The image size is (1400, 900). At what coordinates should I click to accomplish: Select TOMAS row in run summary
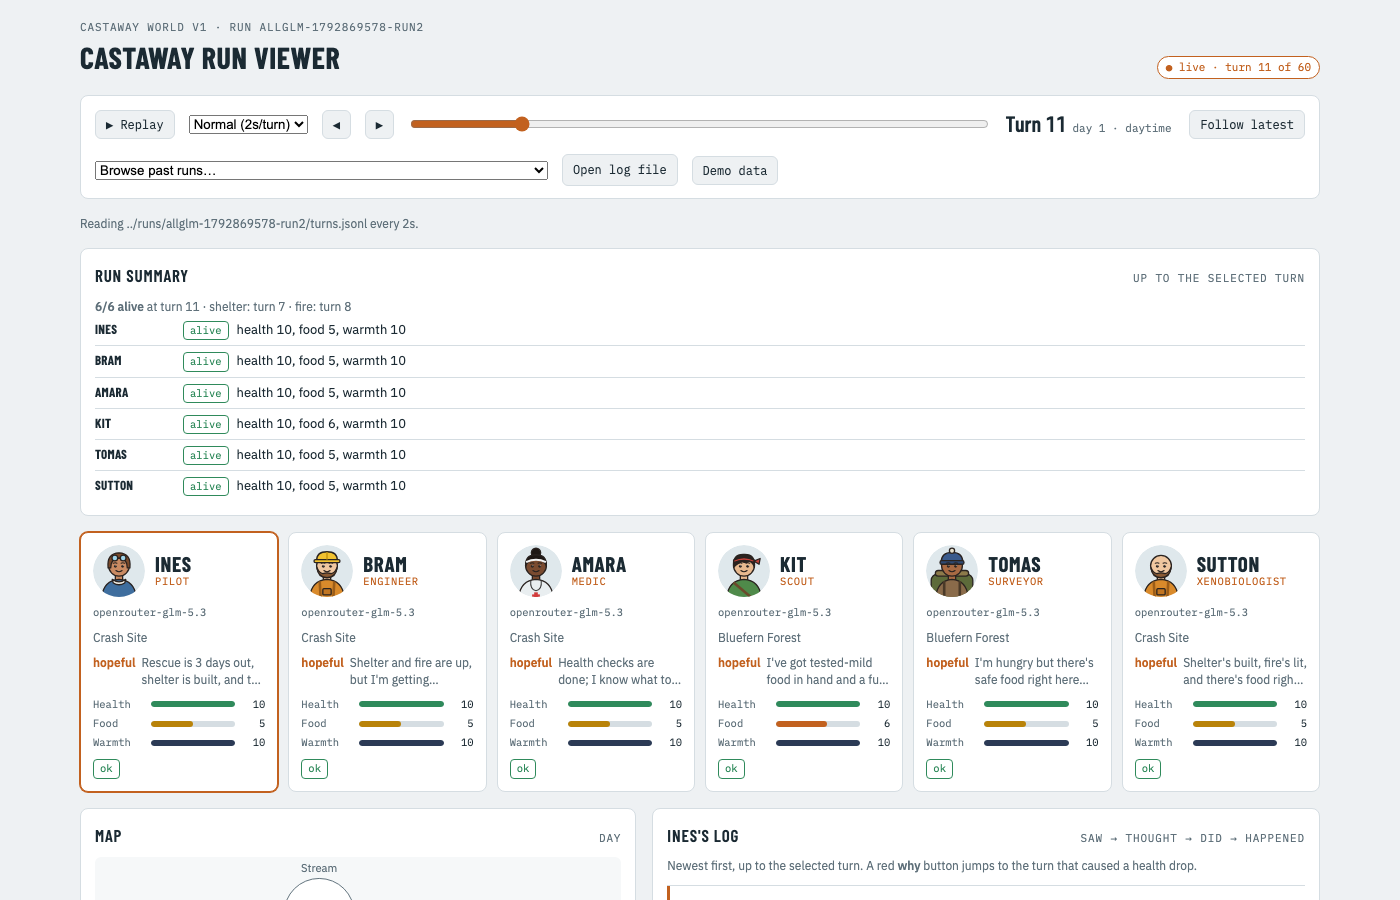tap(700, 455)
